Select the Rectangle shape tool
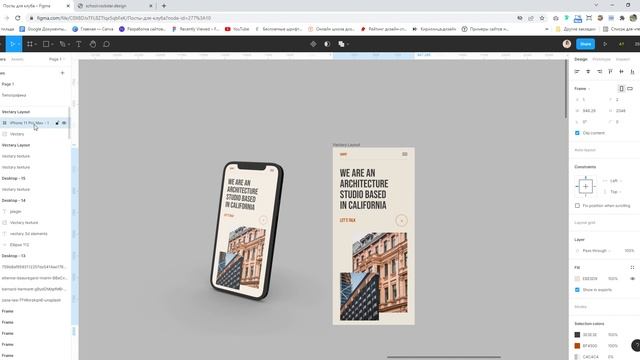Image resolution: width=640 pixels, height=360 pixels. [x=46, y=44]
